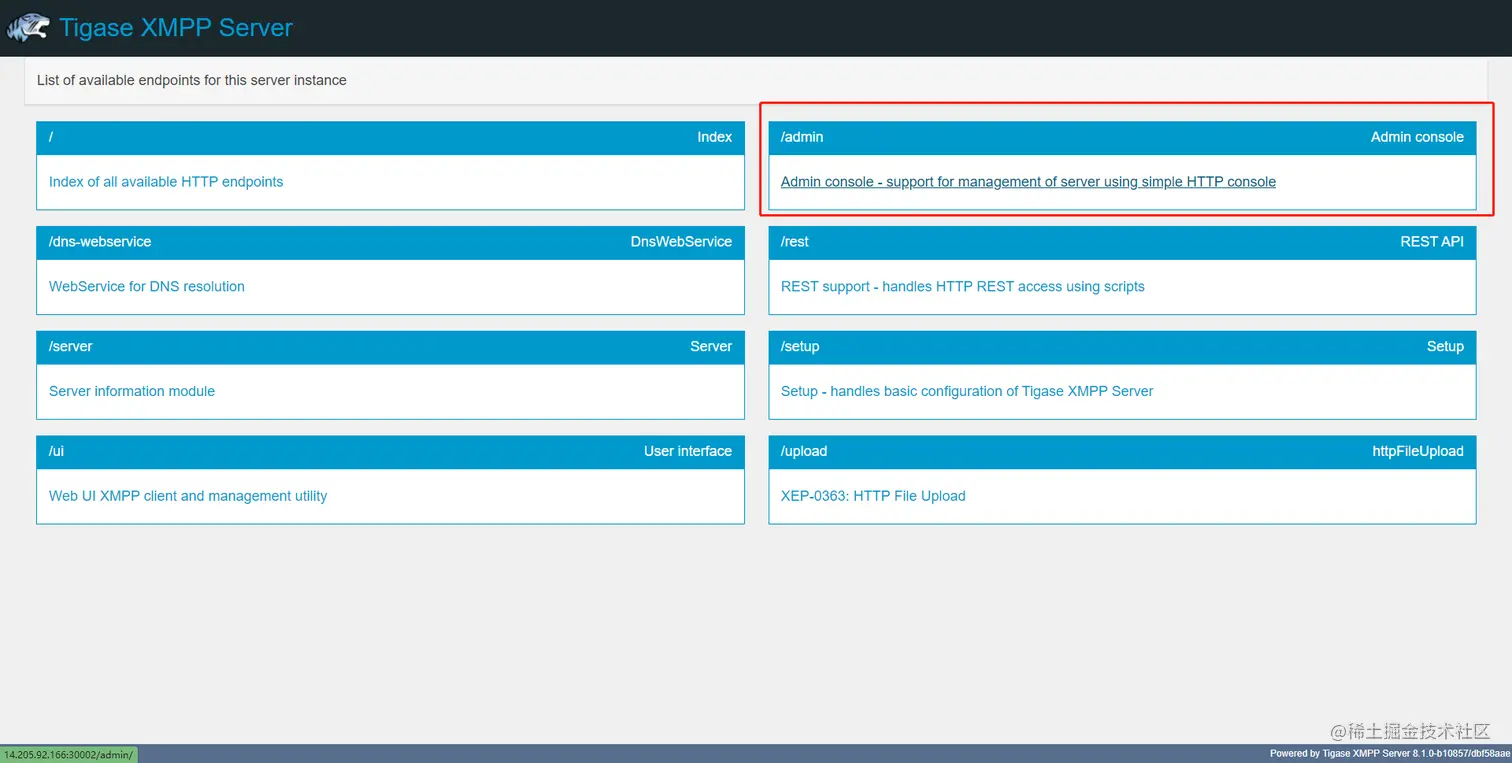
Task: Open XEP-0363: HTTP File Upload link
Action: (x=873, y=496)
